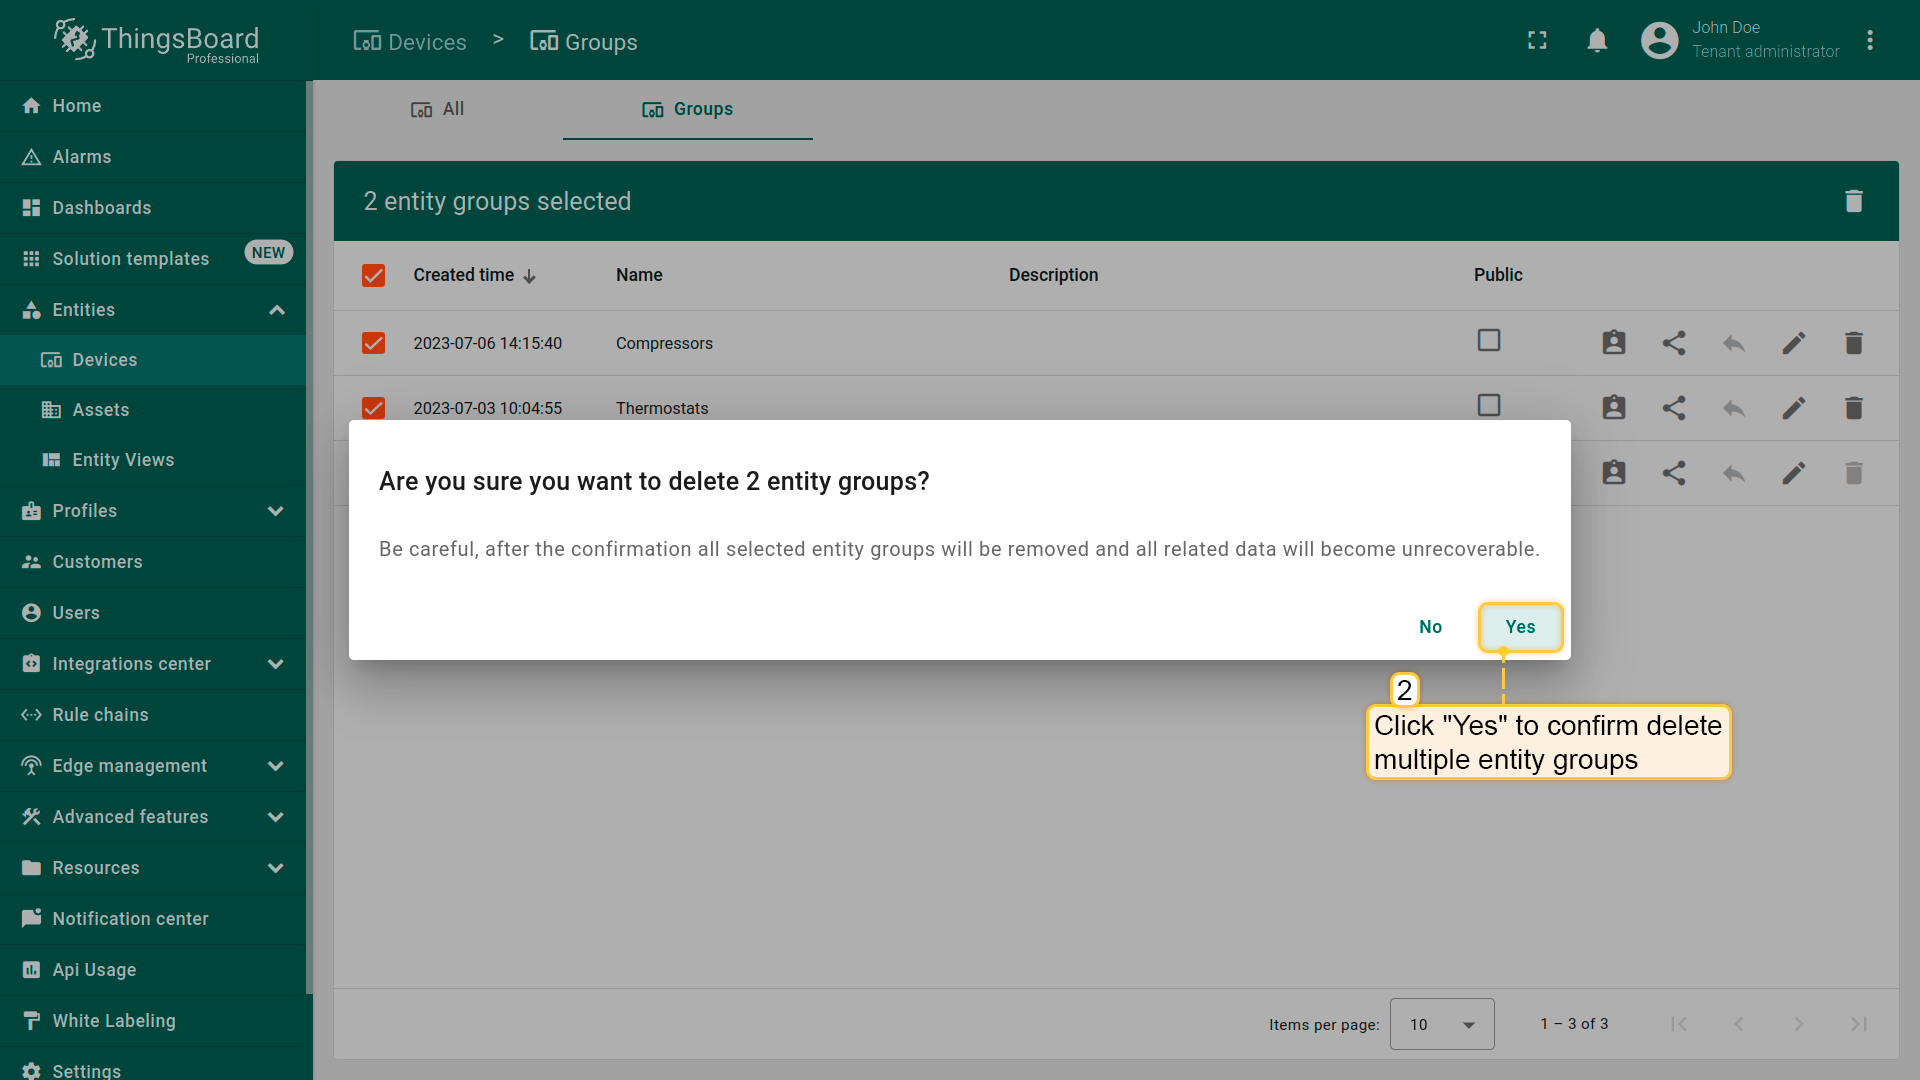The image size is (1920, 1080).
Task: Open Dashboards from the sidebar
Action: 101,208
